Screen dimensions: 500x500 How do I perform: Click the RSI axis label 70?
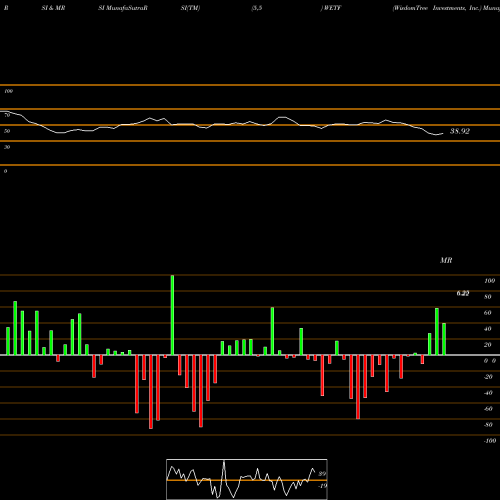tap(7, 115)
